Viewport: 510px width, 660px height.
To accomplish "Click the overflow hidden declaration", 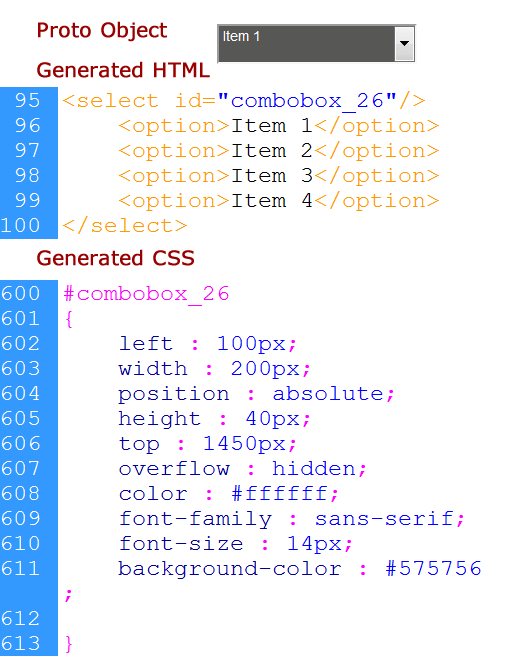I will [x=243, y=469].
